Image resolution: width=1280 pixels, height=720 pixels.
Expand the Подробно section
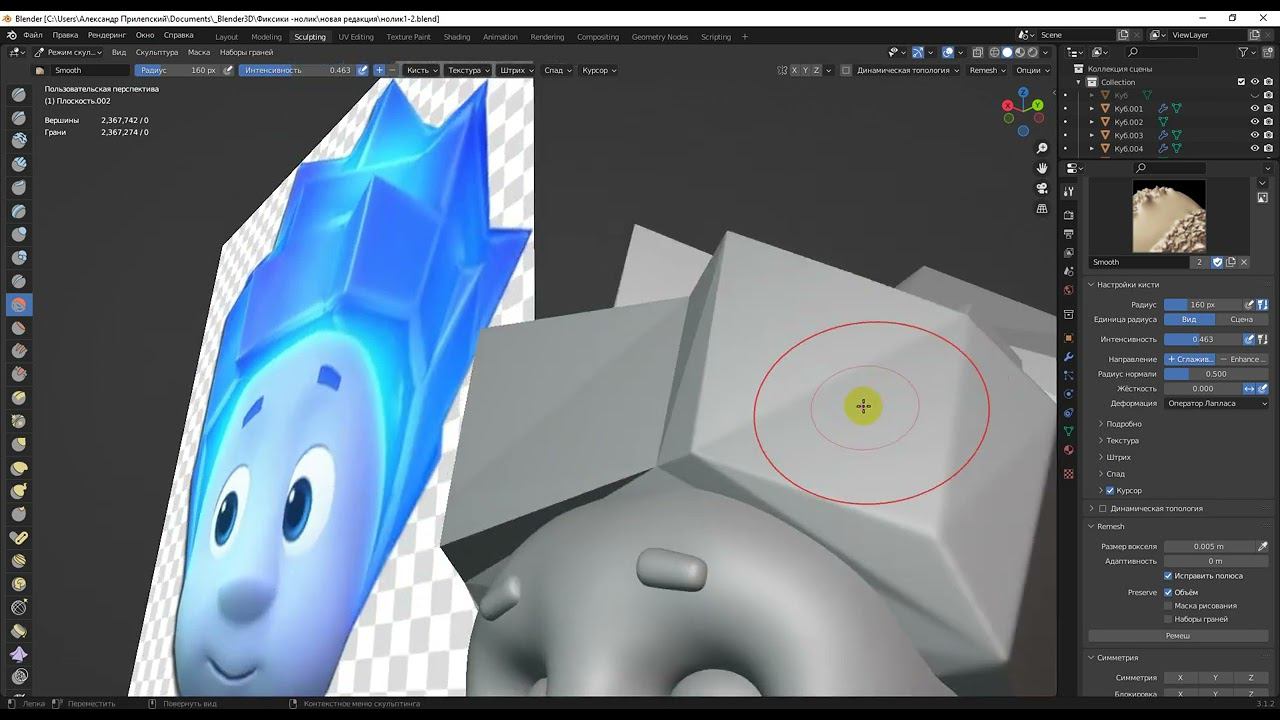pos(1123,424)
